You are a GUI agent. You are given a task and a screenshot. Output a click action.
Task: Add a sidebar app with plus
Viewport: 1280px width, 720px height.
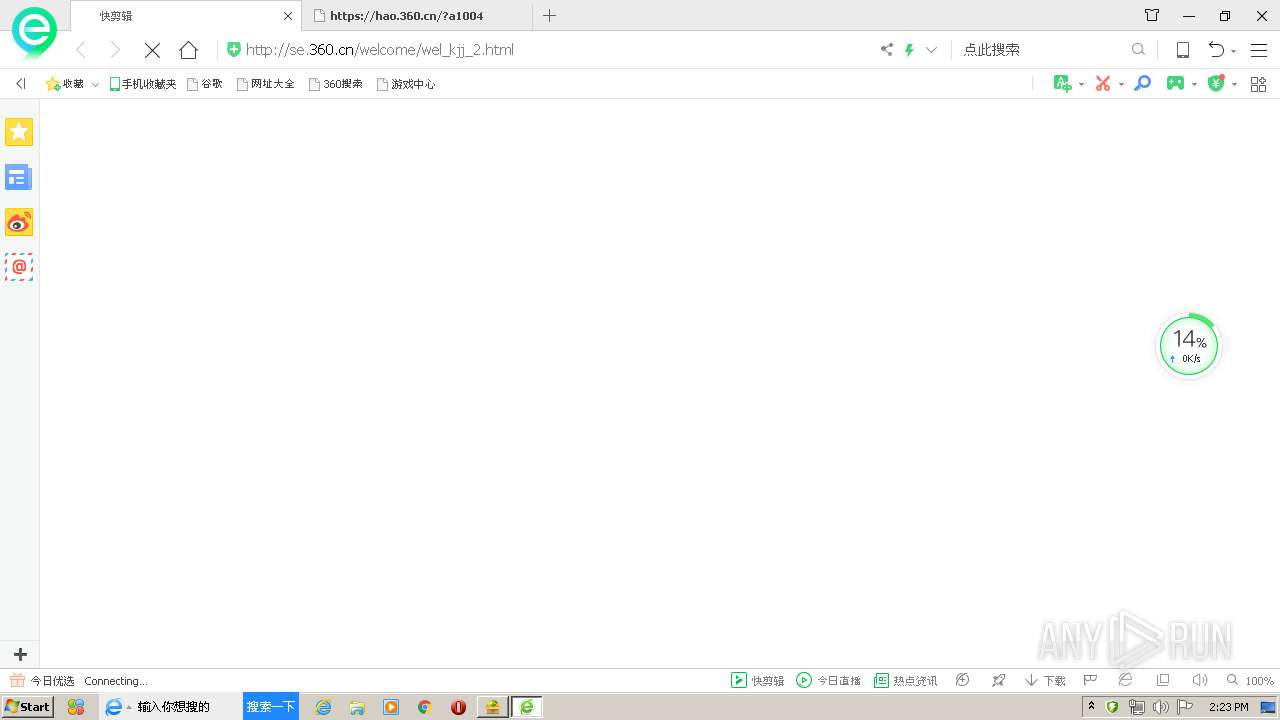[x=20, y=654]
